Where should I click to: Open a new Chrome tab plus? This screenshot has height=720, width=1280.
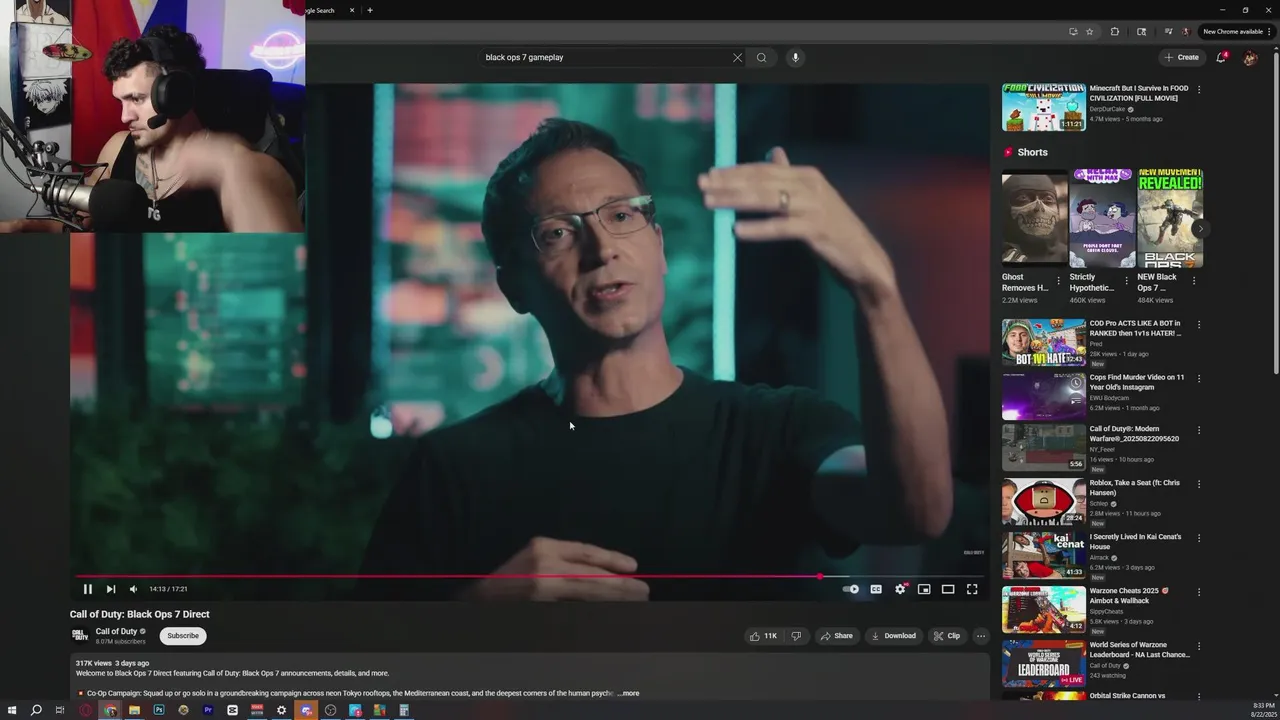pos(370,10)
